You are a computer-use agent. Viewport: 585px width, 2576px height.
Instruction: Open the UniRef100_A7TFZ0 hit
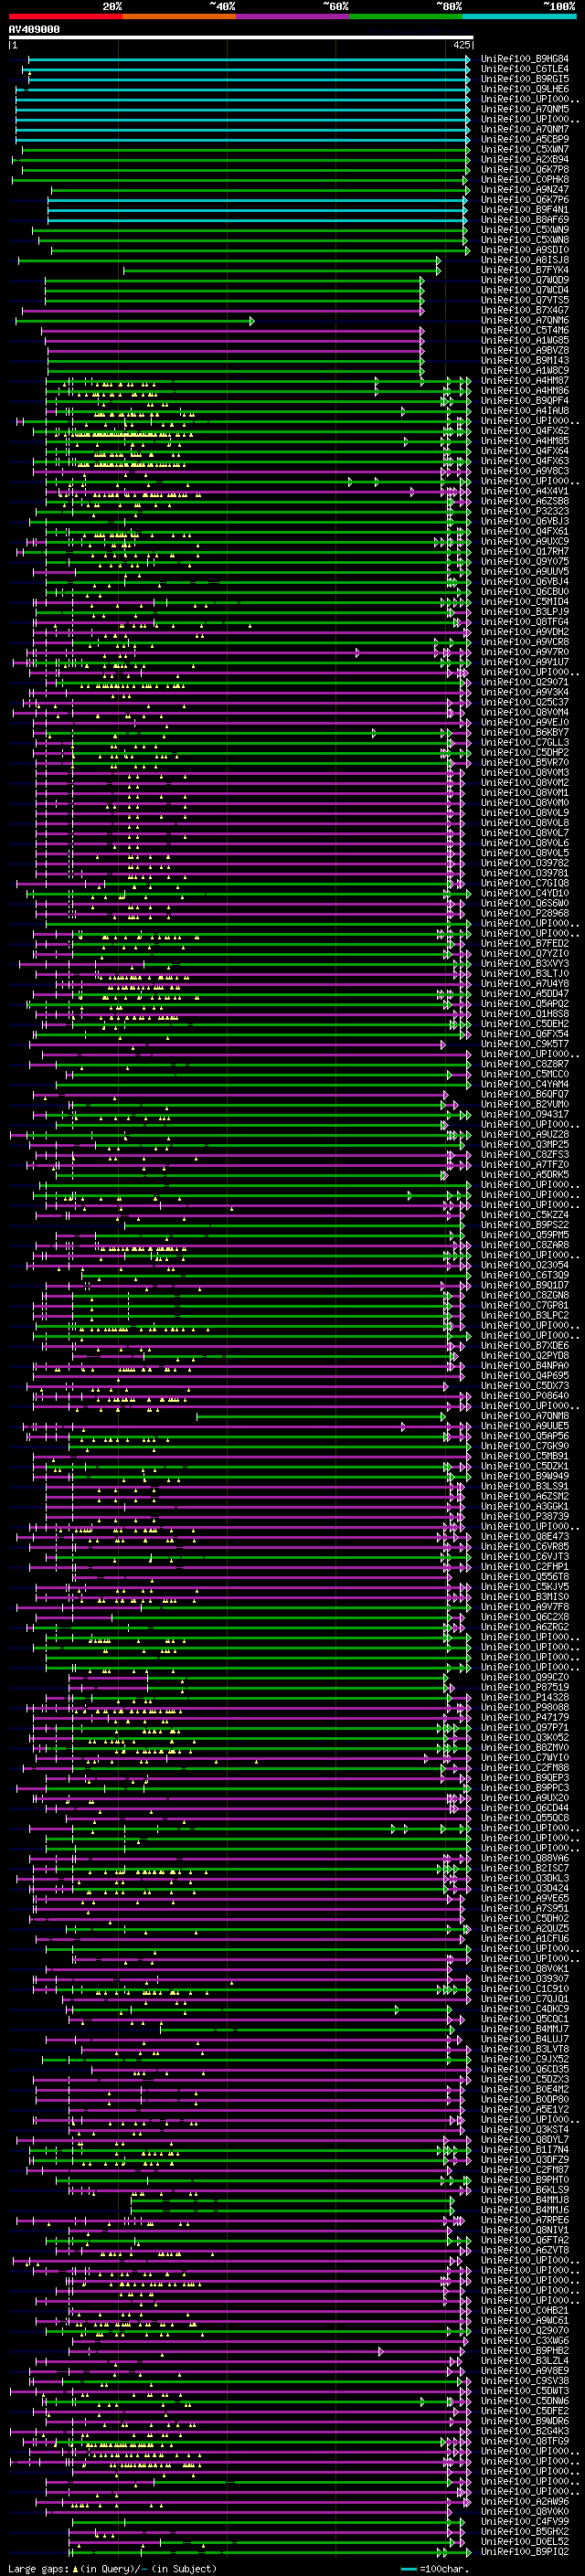(524, 1164)
